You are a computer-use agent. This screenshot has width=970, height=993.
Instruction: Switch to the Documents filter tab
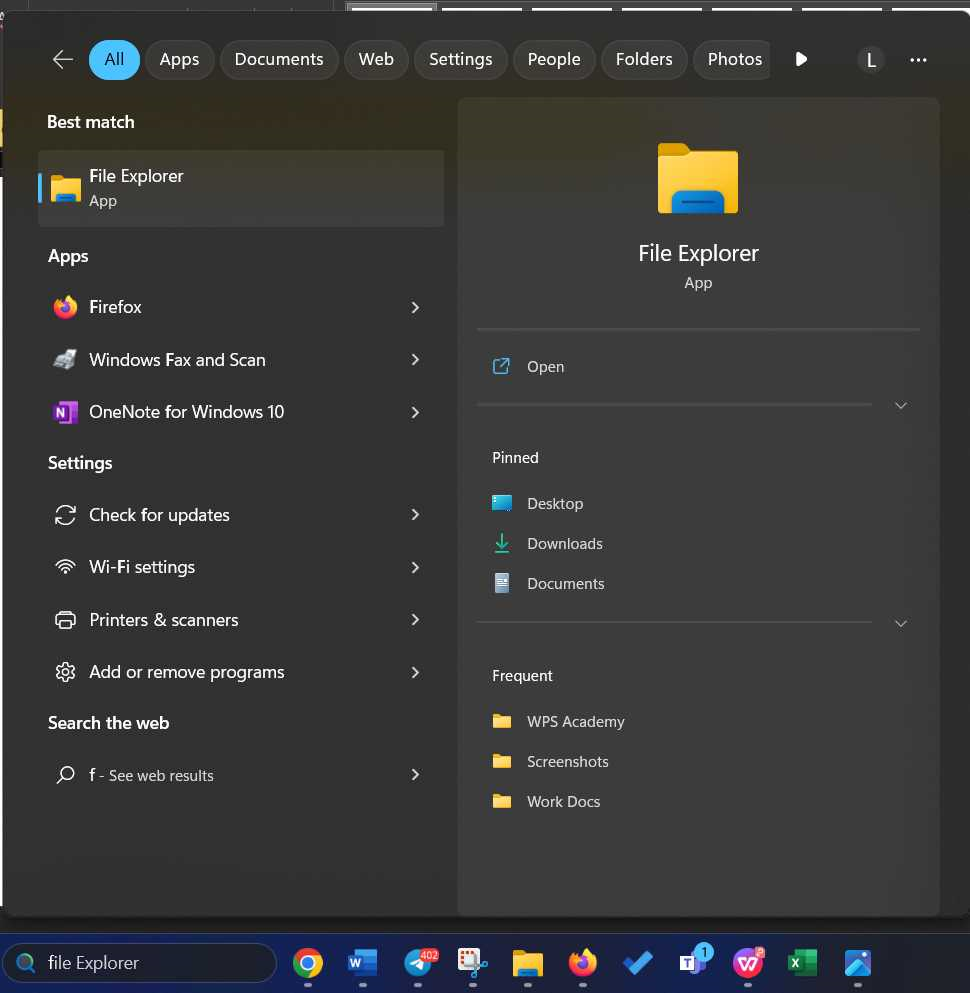point(279,59)
